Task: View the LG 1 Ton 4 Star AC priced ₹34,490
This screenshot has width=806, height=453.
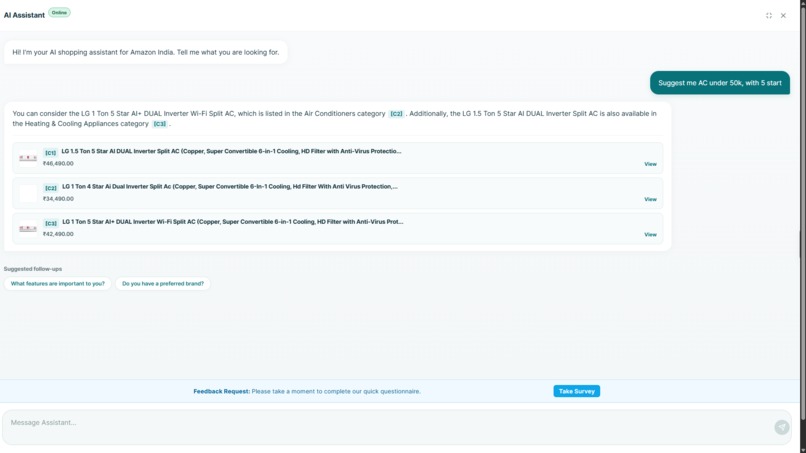Action: (x=650, y=199)
